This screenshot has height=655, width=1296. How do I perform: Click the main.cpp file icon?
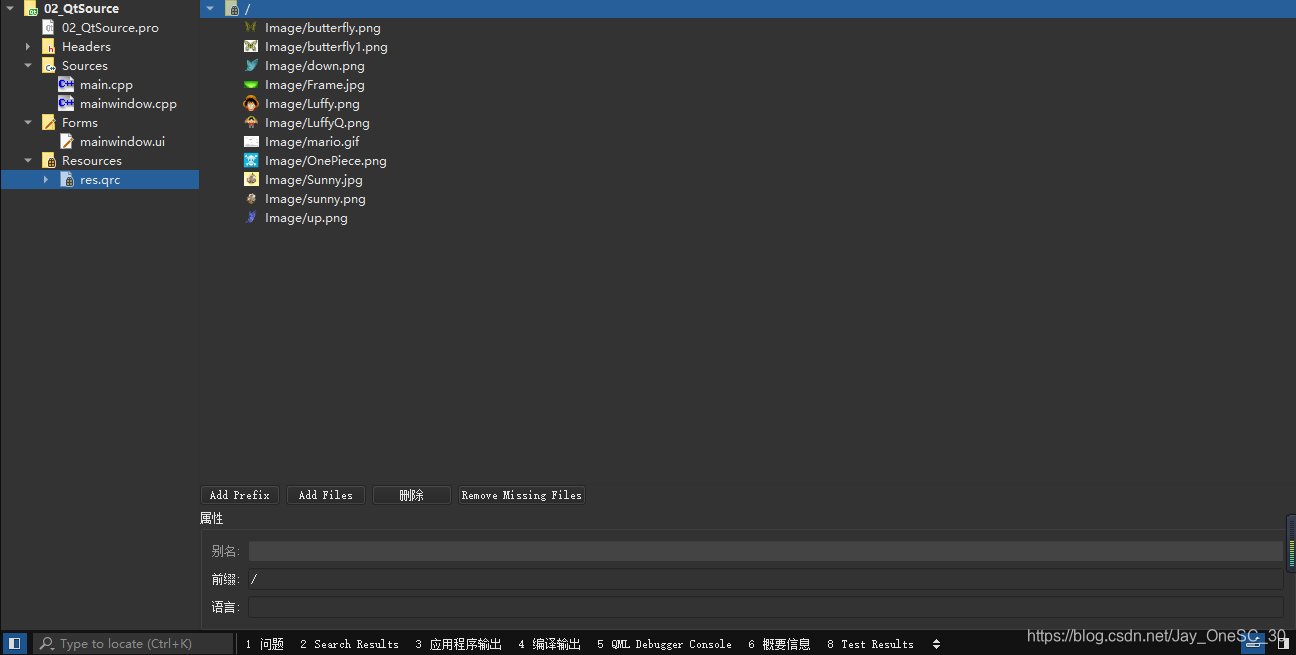pos(67,85)
